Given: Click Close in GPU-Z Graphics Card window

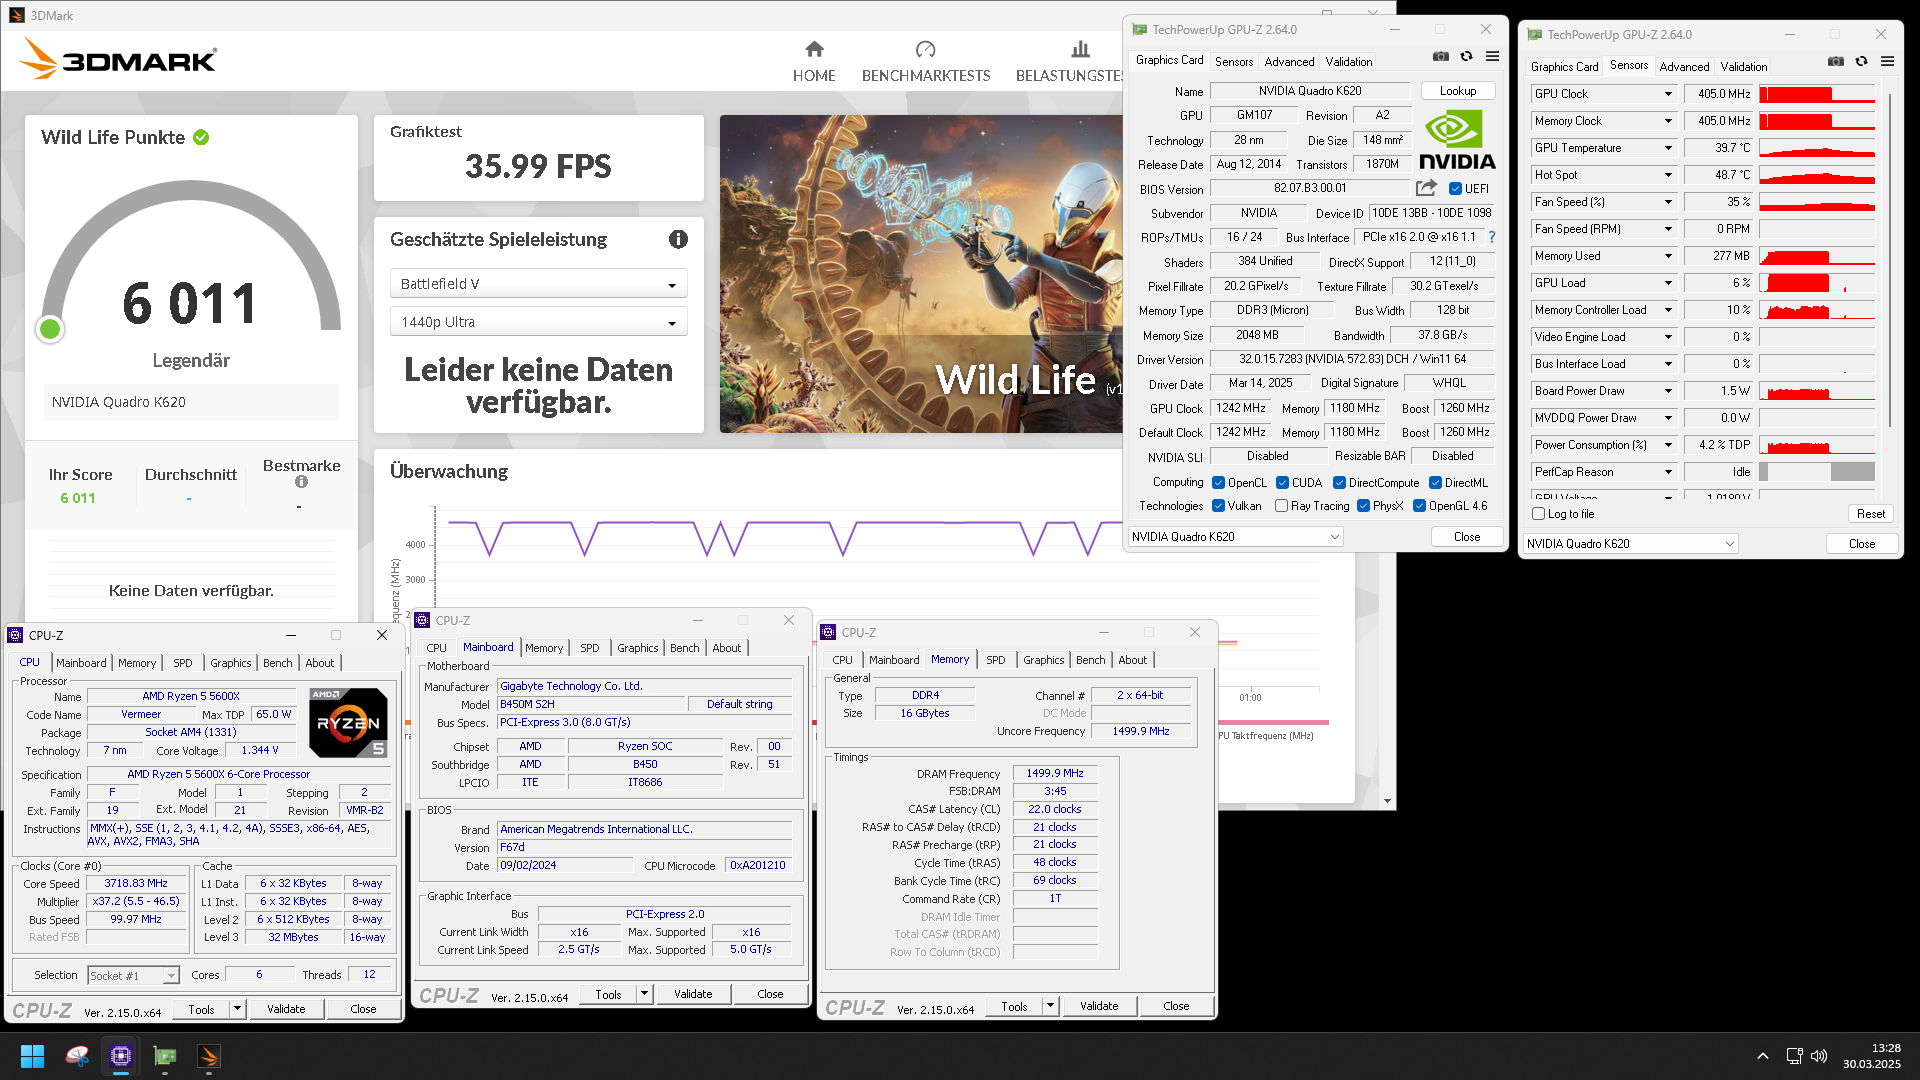Looking at the screenshot, I should click(x=1467, y=537).
